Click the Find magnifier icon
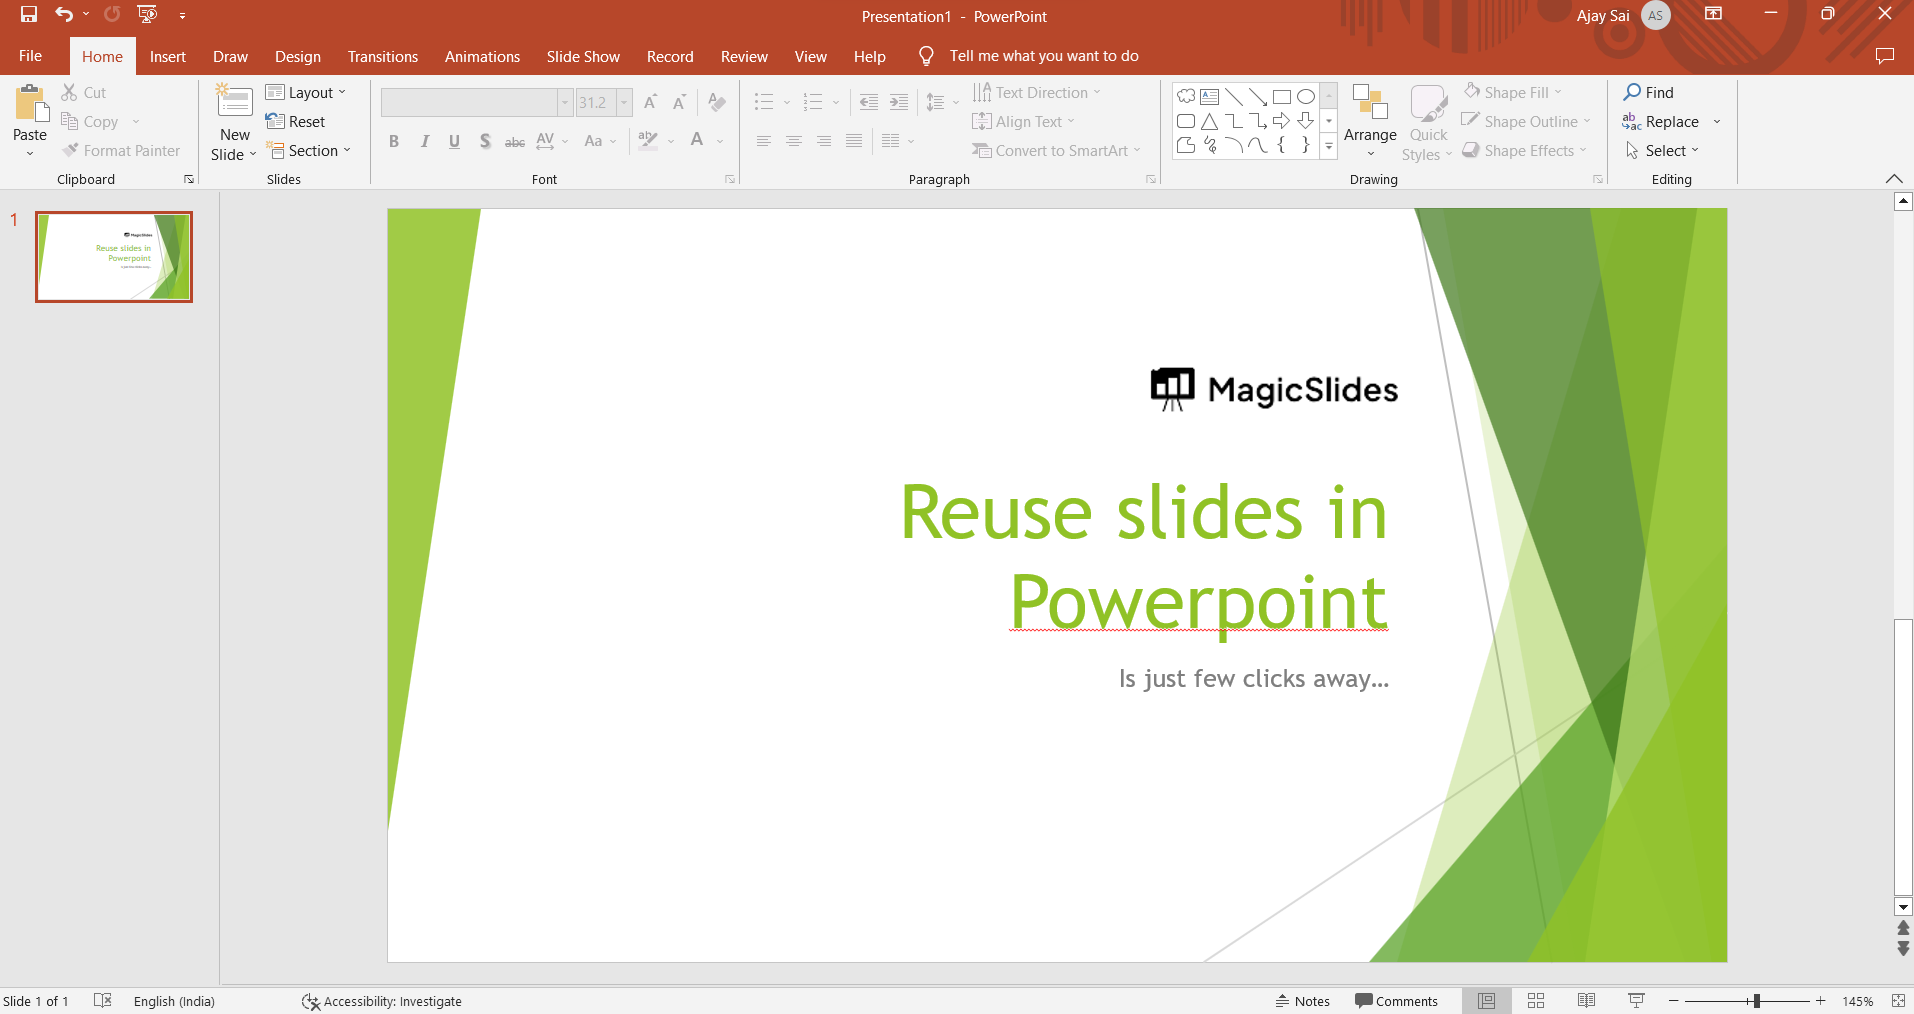 [x=1632, y=92]
